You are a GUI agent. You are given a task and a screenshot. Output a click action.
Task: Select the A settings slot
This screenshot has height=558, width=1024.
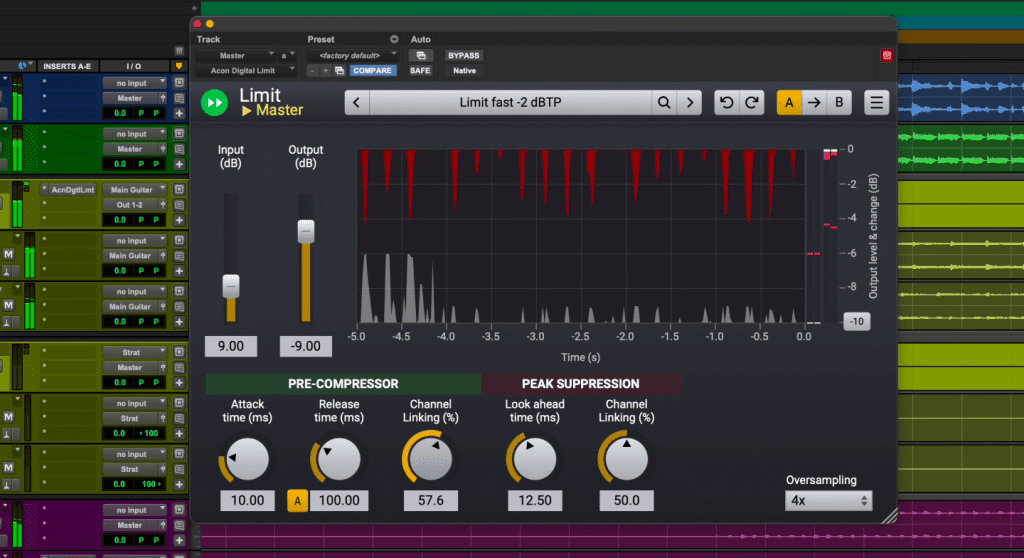click(x=789, y=103)
